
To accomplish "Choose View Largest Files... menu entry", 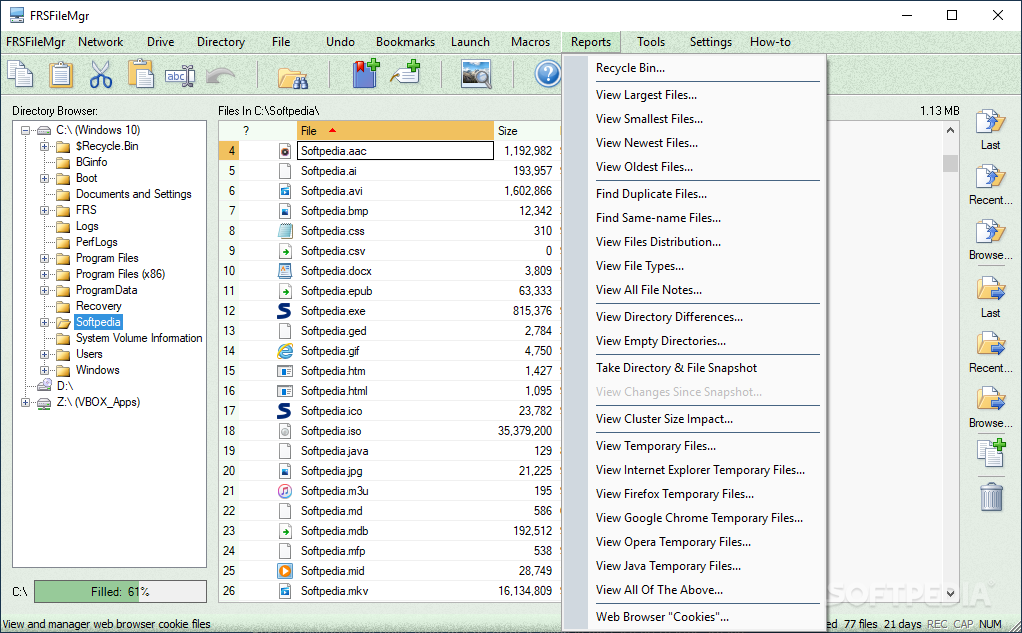I will (x=646, y=95).
